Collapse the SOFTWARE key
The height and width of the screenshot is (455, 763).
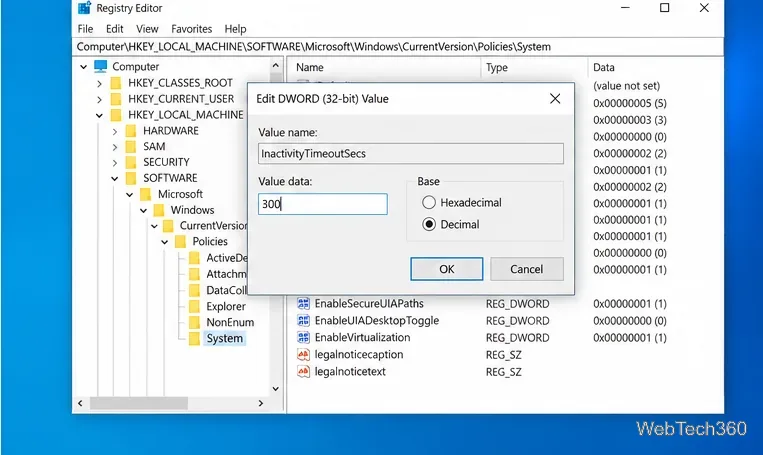(114, 179)
